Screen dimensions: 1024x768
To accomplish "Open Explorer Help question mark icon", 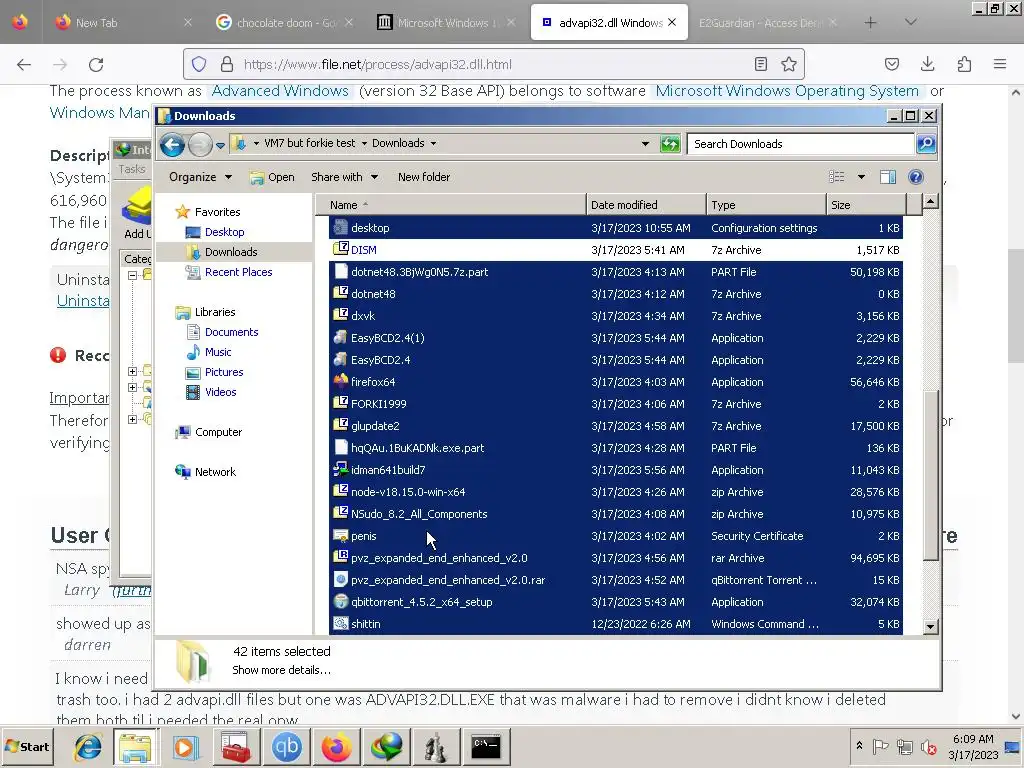I will tap(916, 177).
